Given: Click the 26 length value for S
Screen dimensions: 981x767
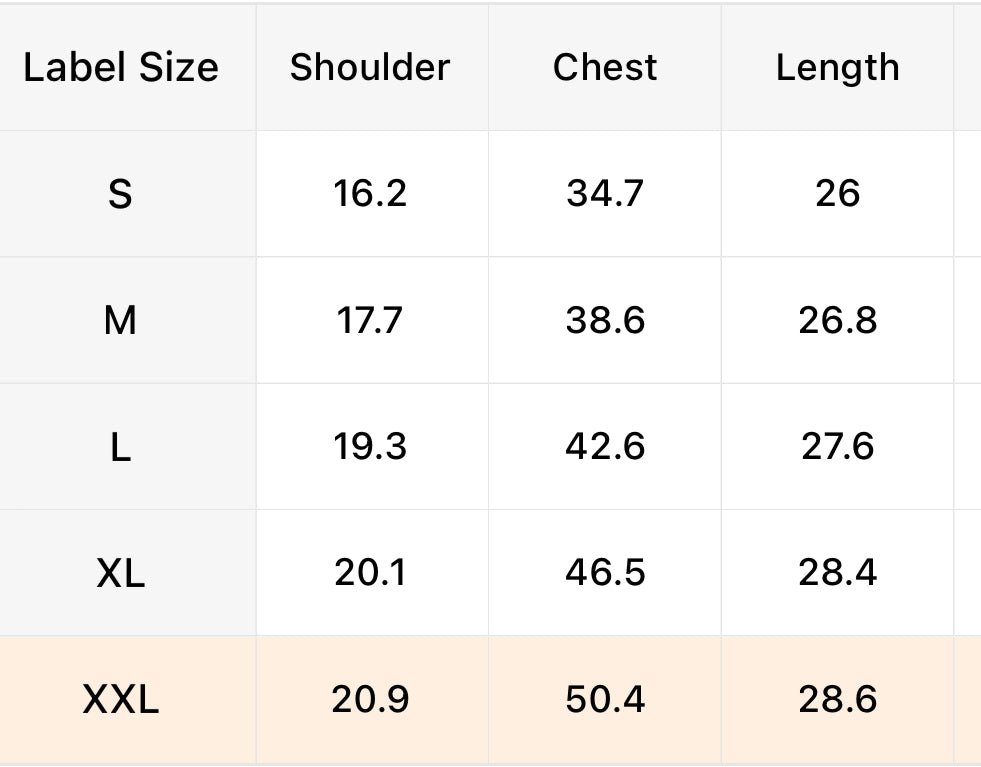Looking at the screenshot, I should point(838,193).
